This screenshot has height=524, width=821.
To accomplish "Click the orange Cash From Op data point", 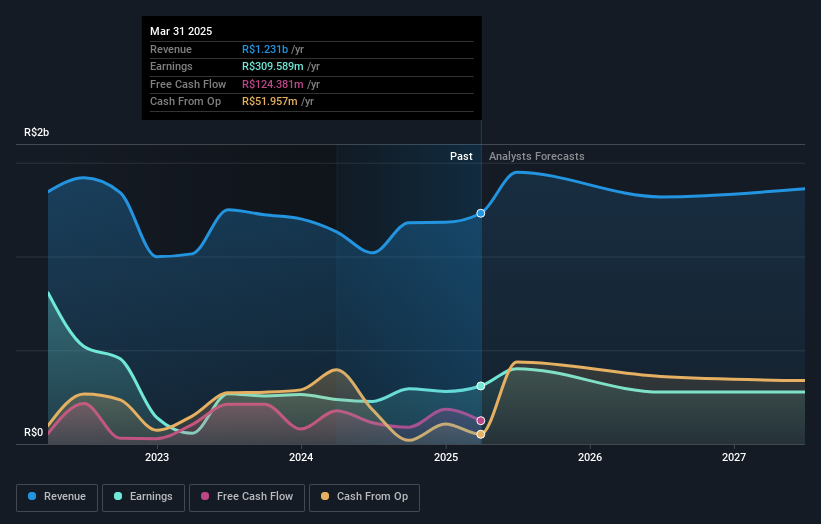I will (481, 434).
